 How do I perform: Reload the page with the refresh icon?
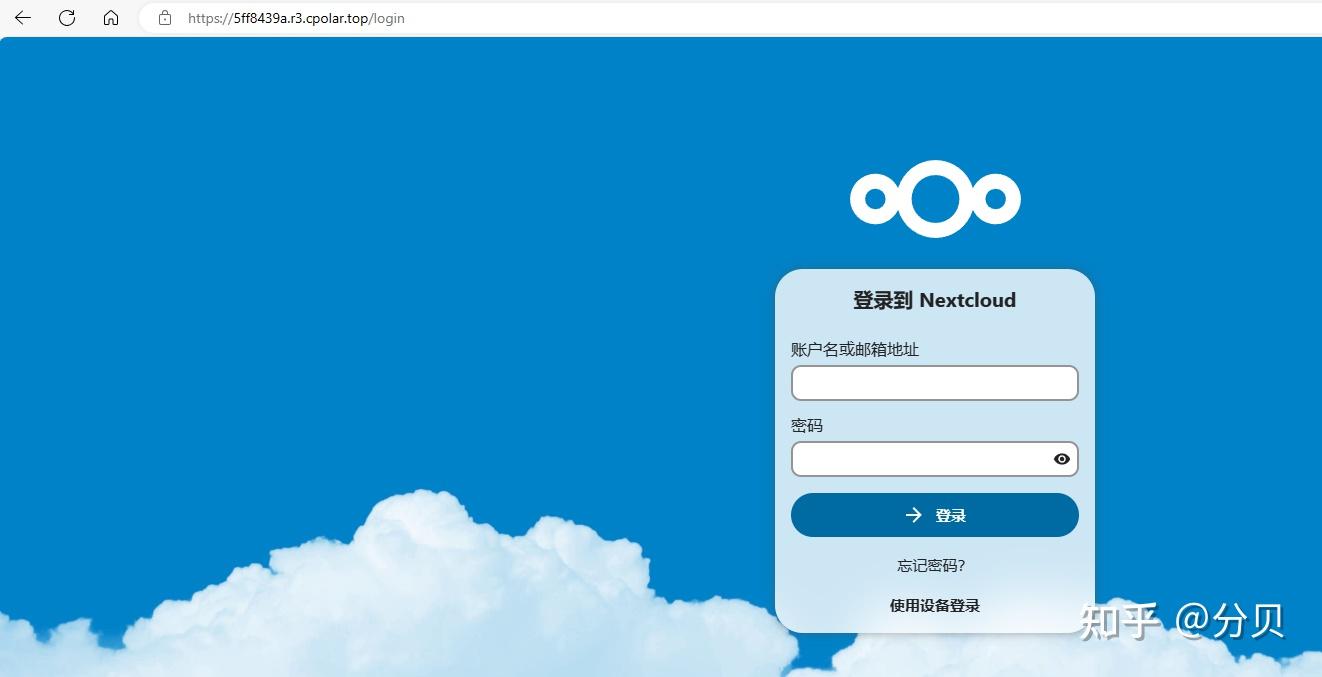pyautogui.click(x=66, y=17)
